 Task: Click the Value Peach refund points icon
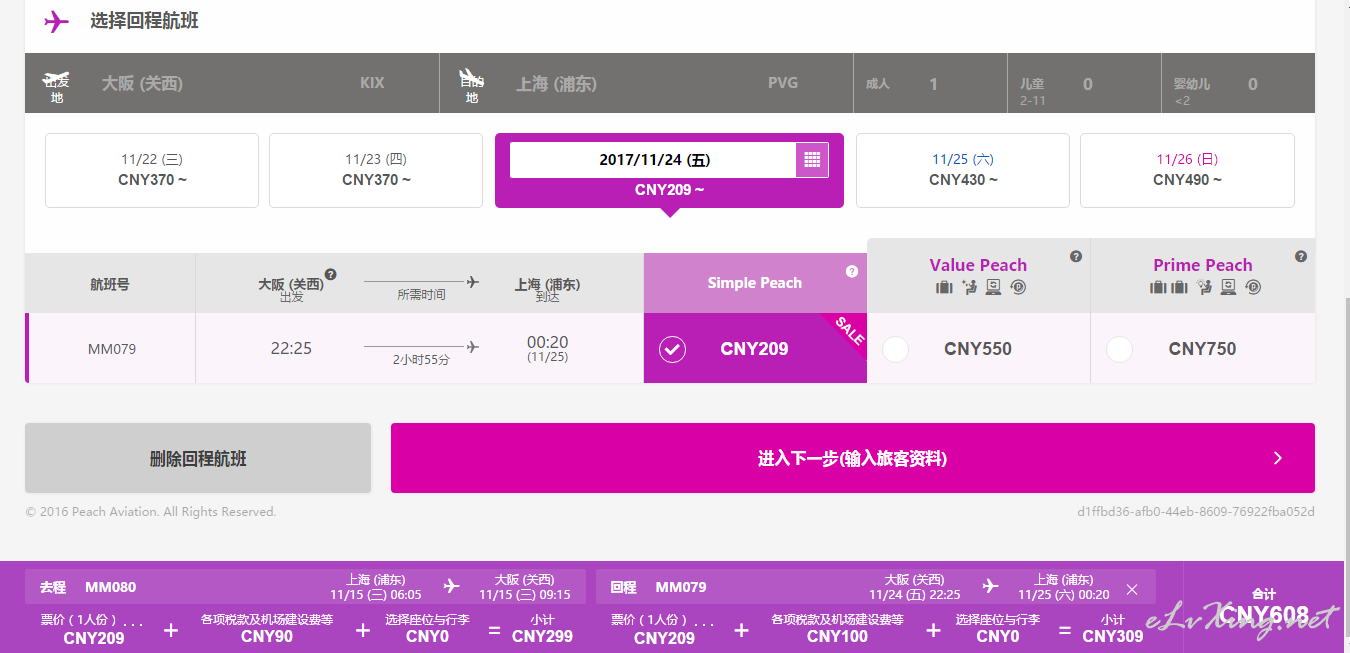(1018, 288)
